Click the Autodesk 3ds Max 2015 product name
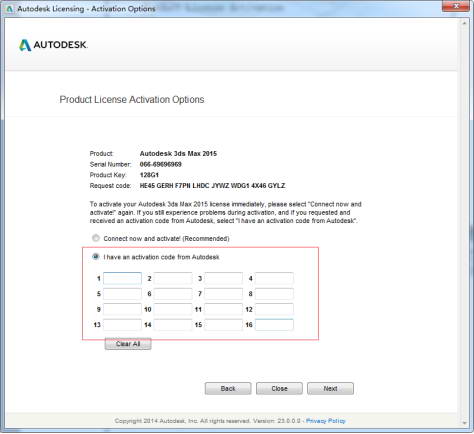Image resolution: width=474 pixels, height=434 pixels. [178, 154]
